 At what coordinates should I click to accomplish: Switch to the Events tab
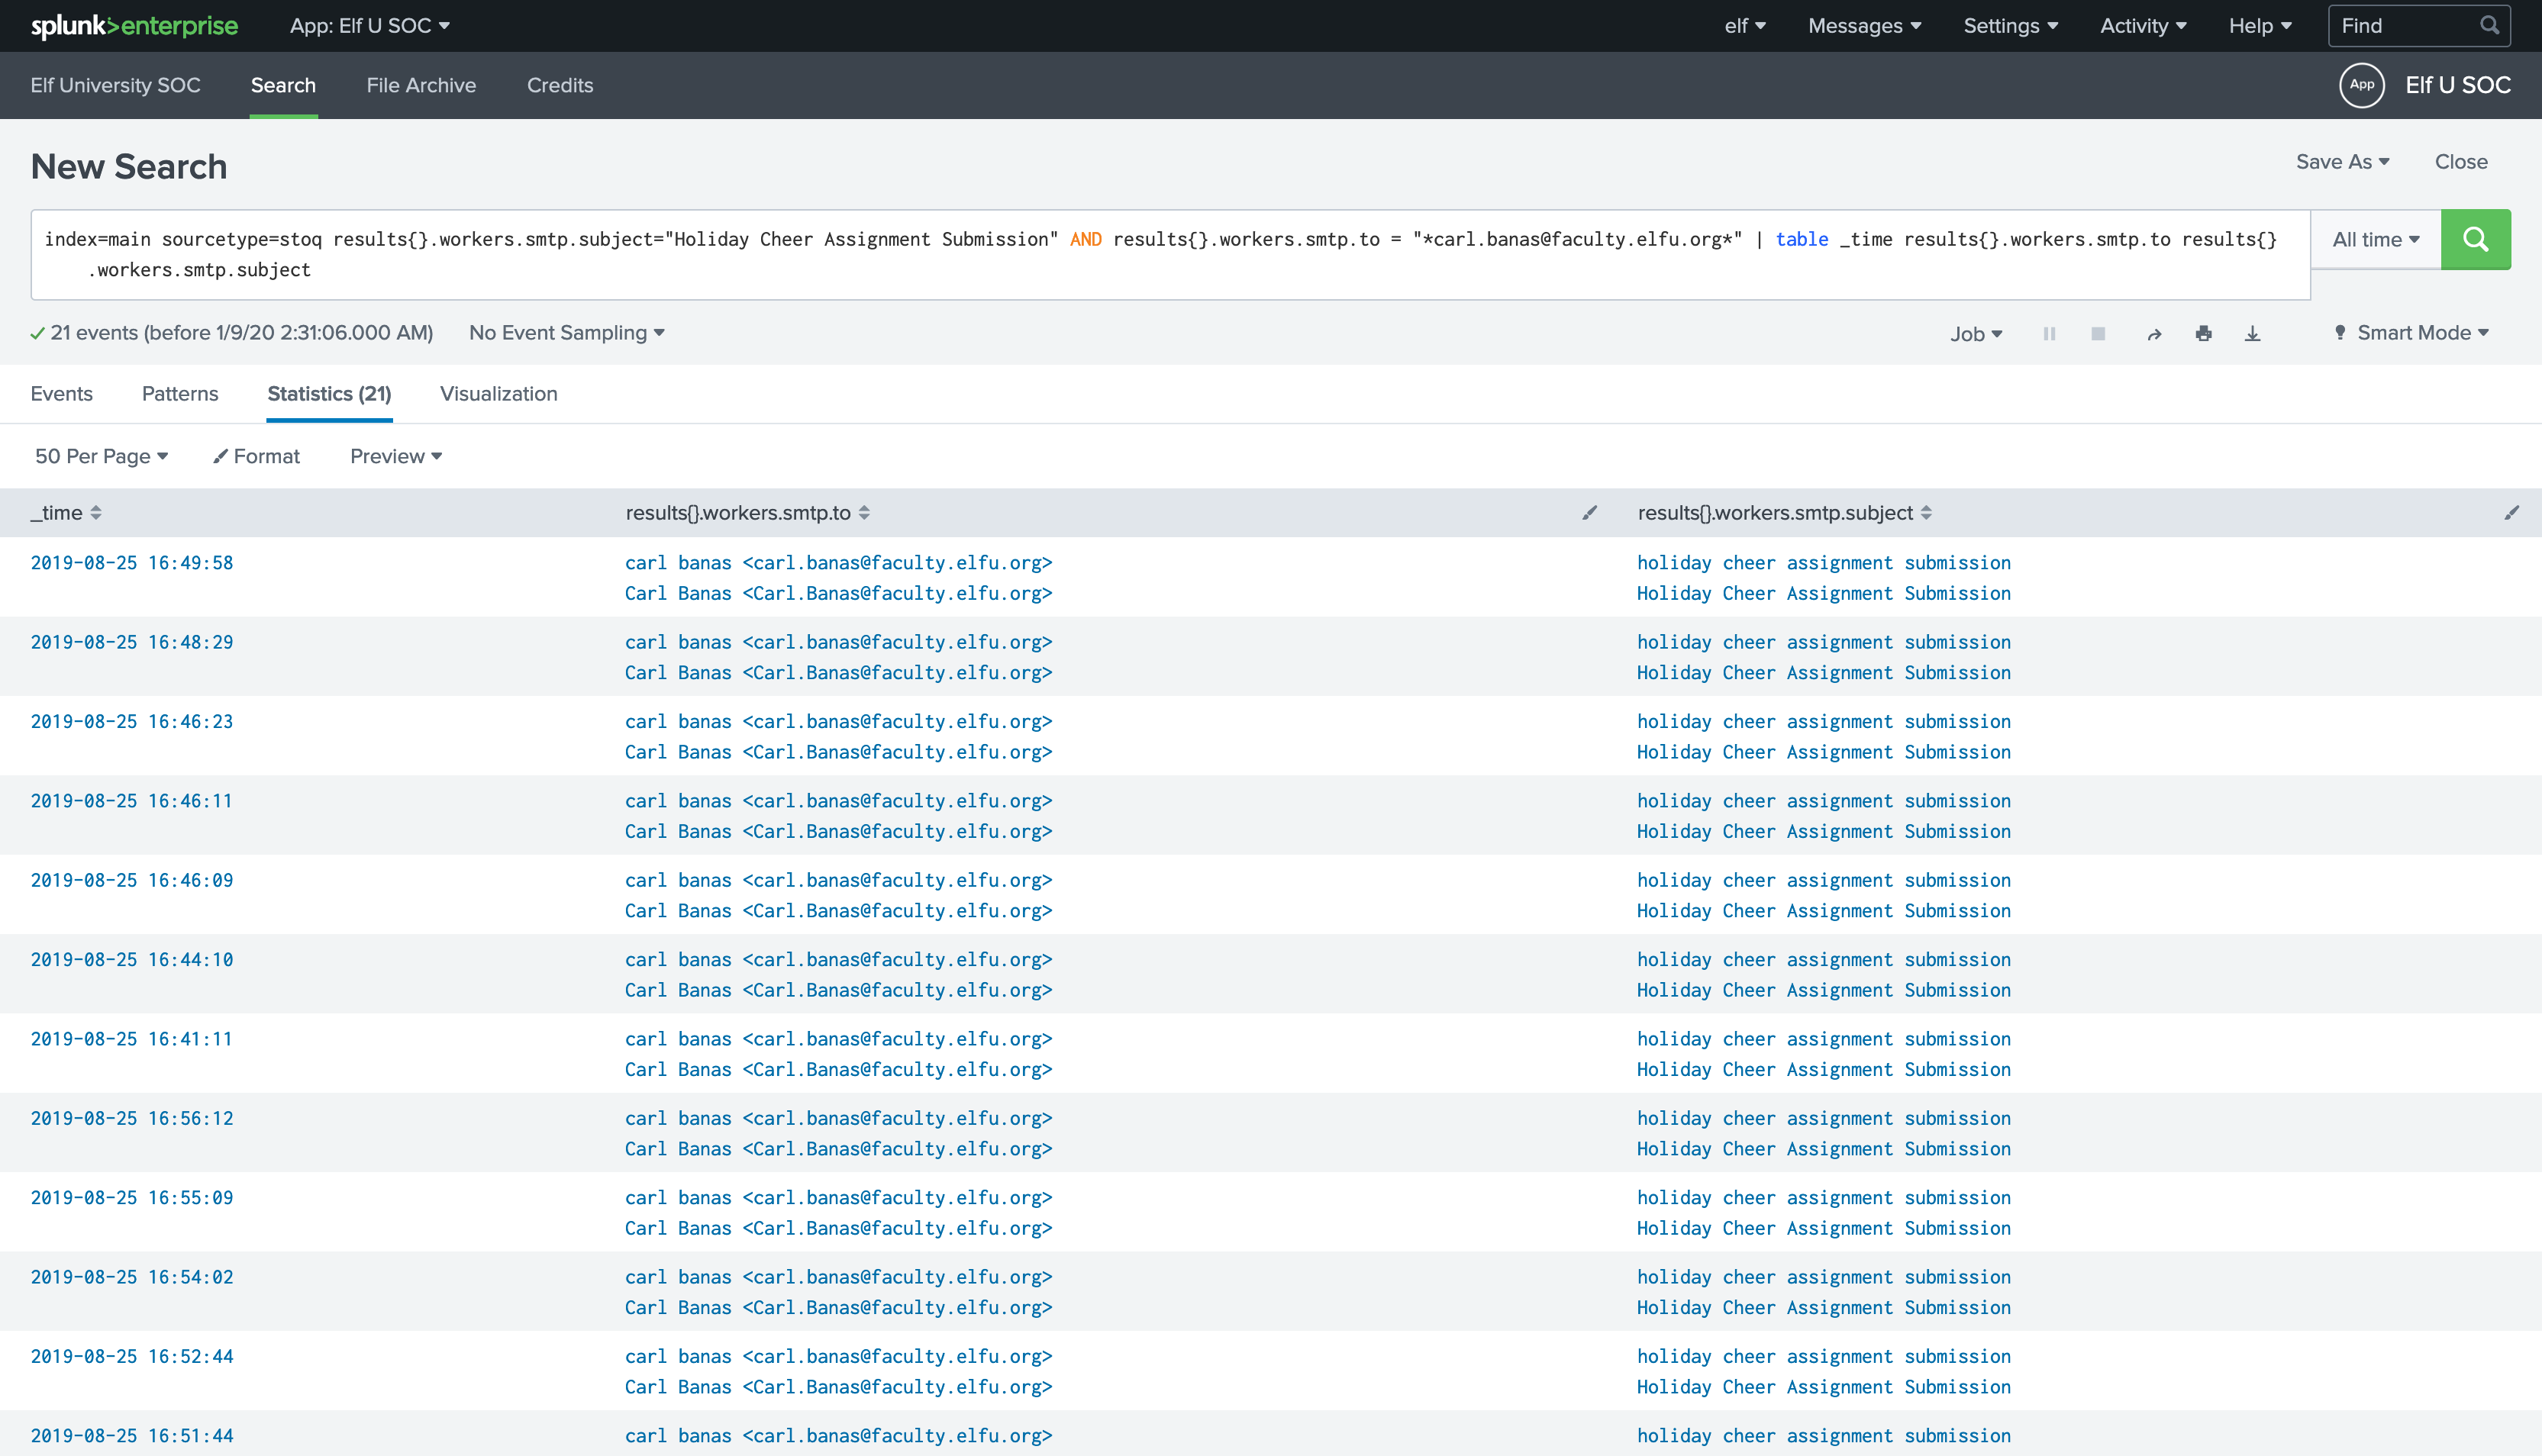tap(61, 394)
